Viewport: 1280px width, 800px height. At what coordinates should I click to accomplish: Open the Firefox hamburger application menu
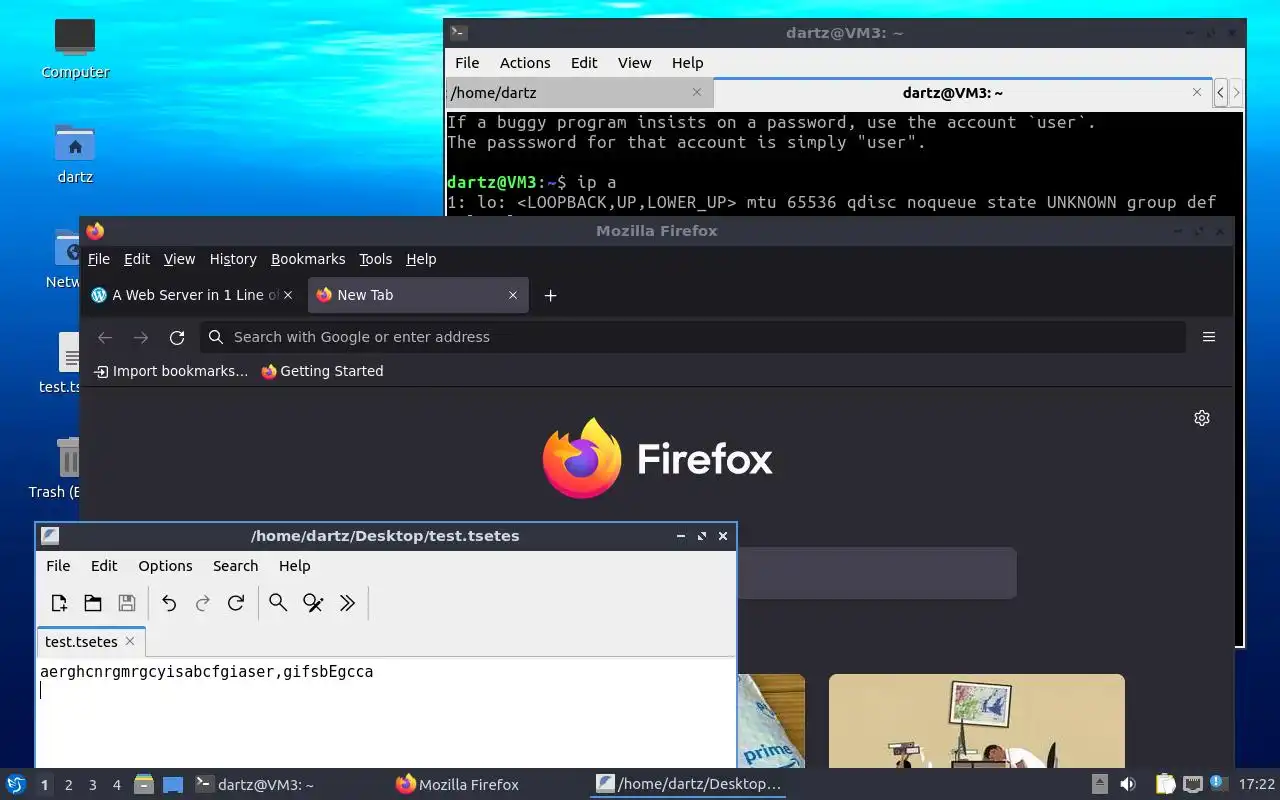click(1209, 337)
